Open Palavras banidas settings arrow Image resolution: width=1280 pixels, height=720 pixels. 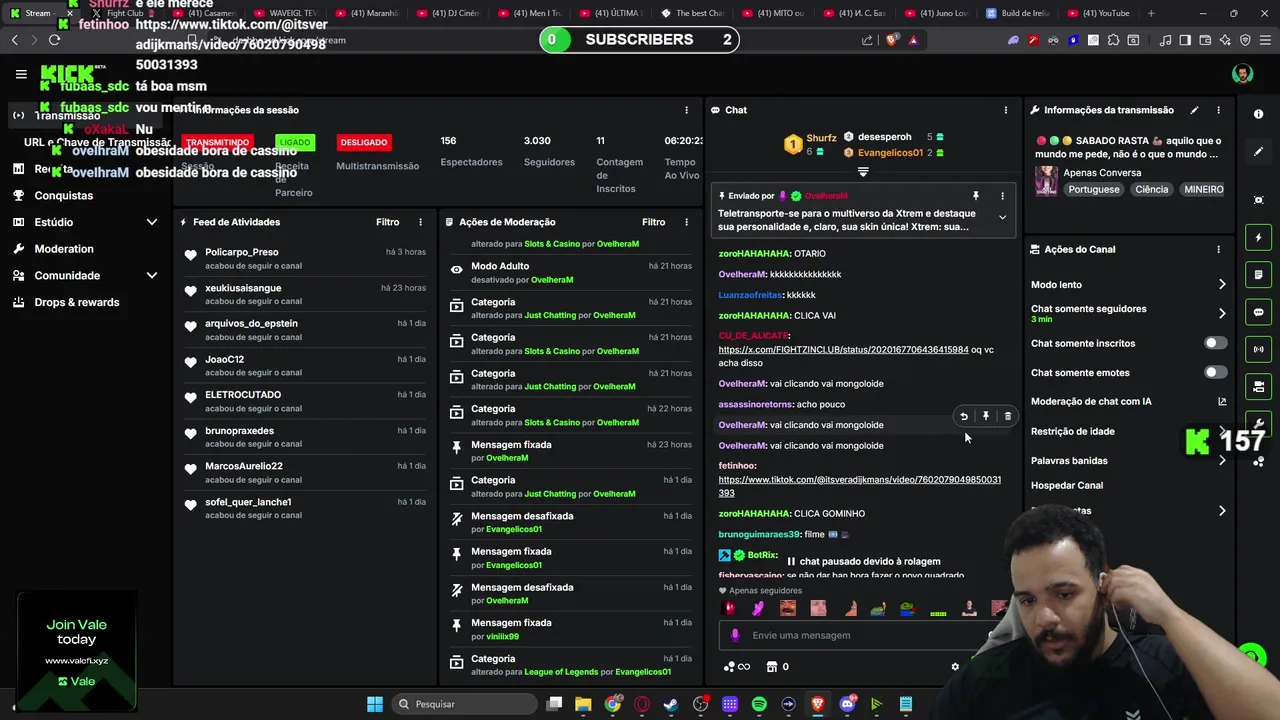point(1222,461)
